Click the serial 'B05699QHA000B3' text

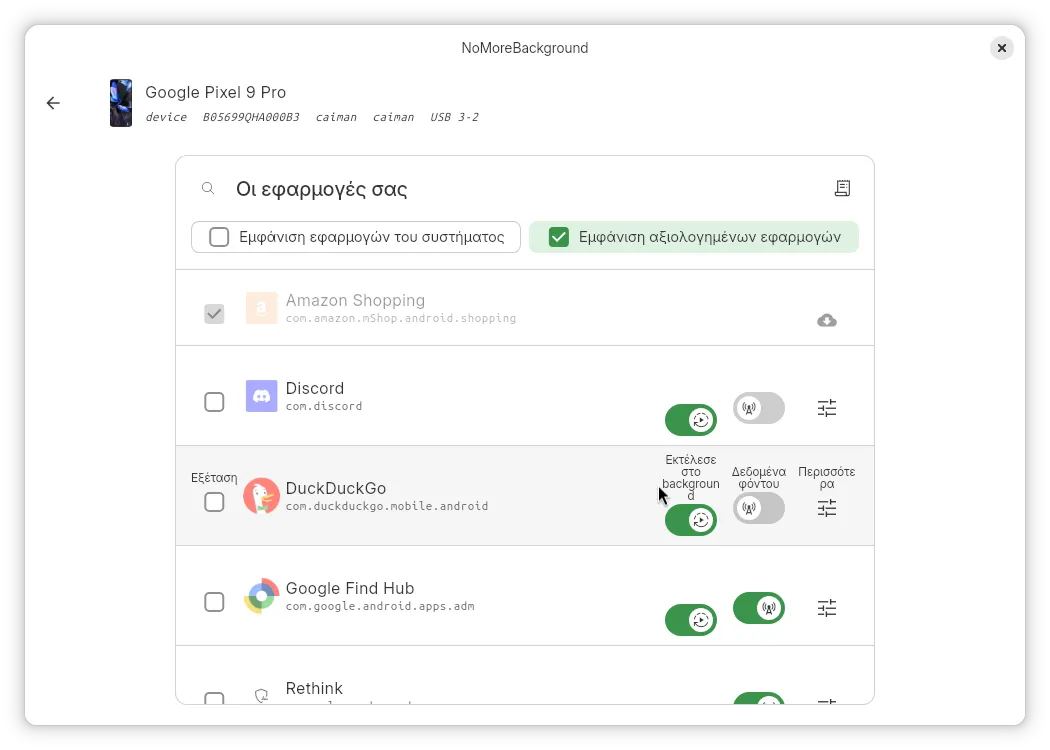pyautogui.click(x=251, y=117)
